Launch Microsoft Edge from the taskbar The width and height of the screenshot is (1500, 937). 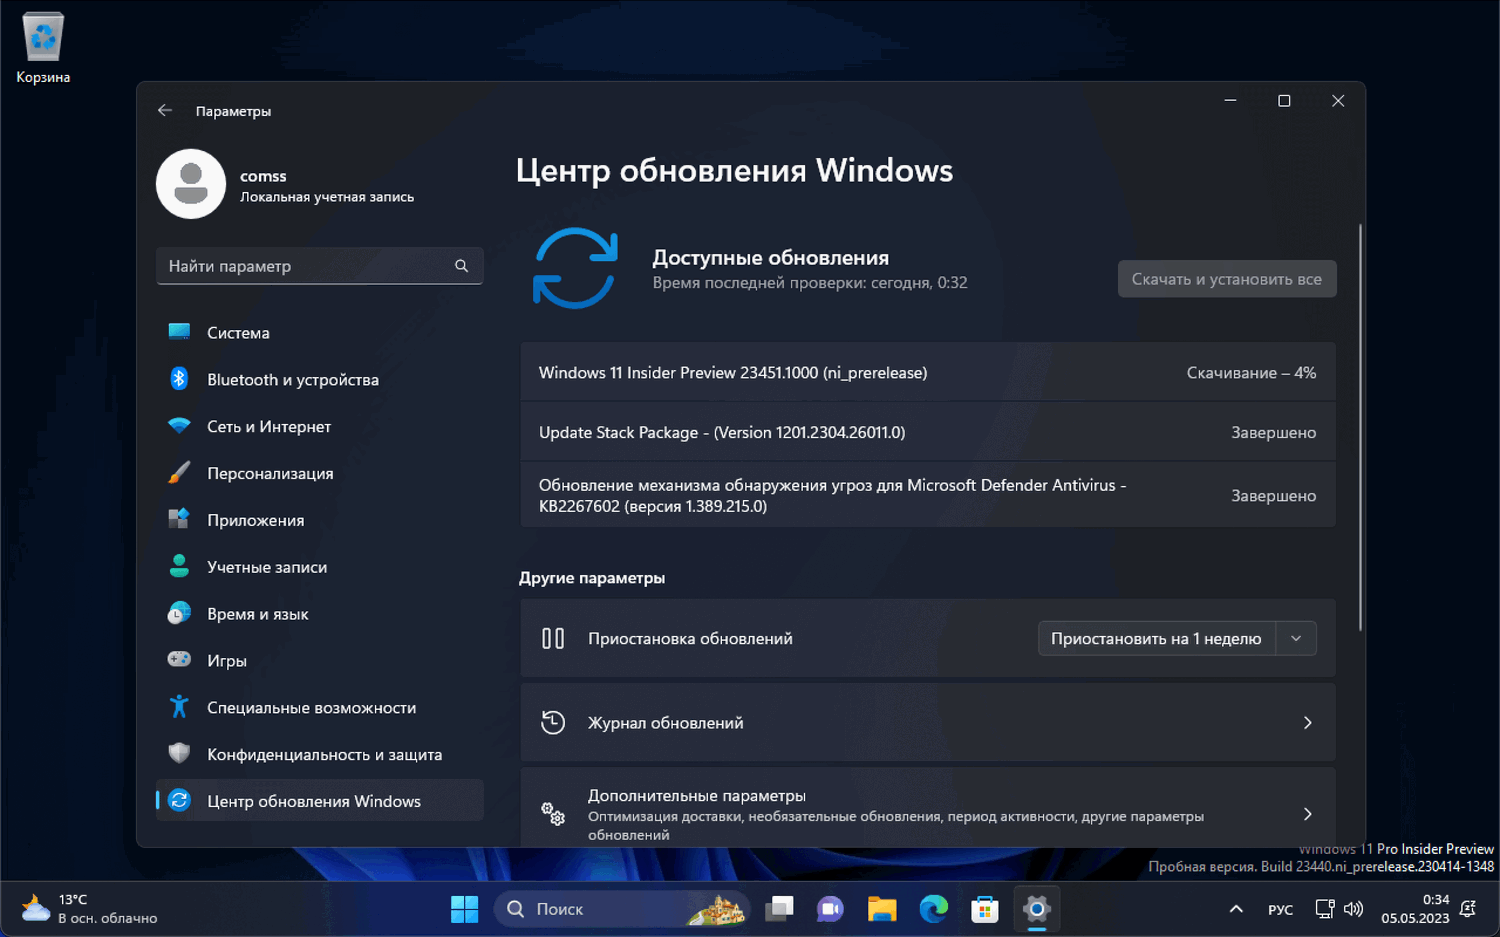(x=933, y=909)
